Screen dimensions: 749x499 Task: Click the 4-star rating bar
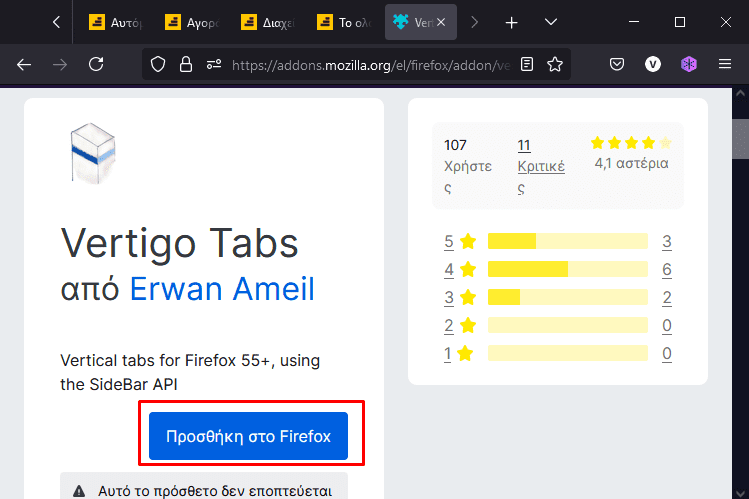(567, 269)
